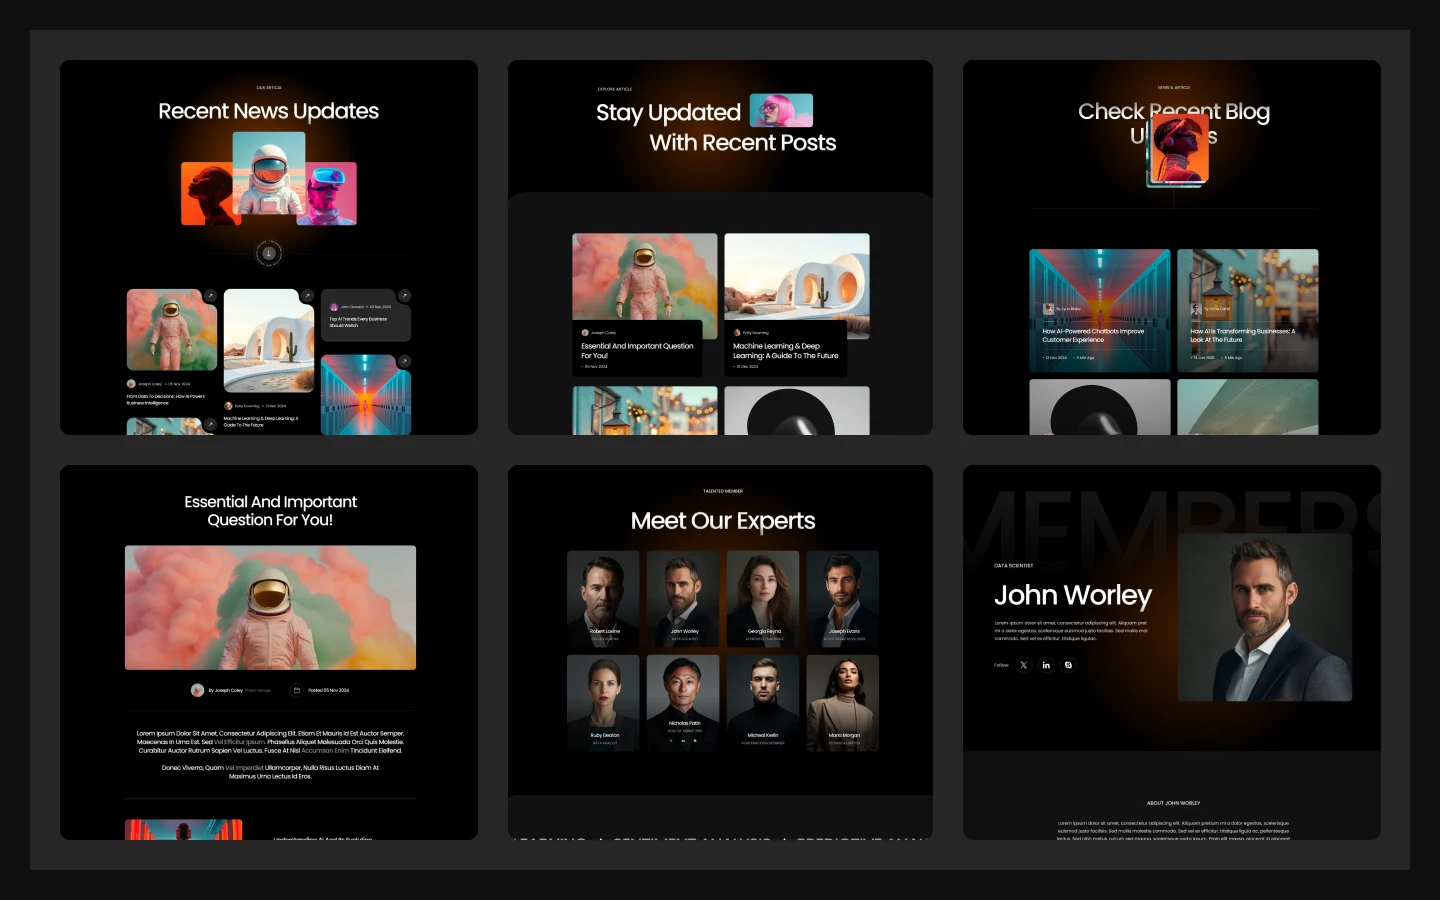1440x900 pixels.
Task: Click the Nicholas Patin name label
Action: point(684,723)
